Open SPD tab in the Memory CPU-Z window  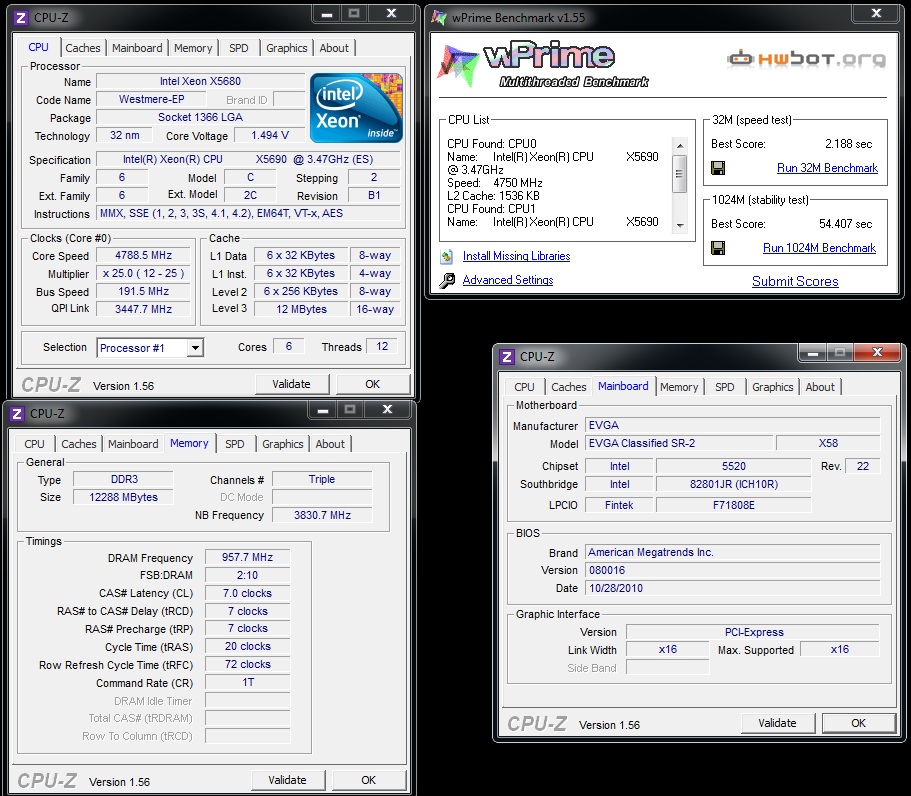point(235,444)
